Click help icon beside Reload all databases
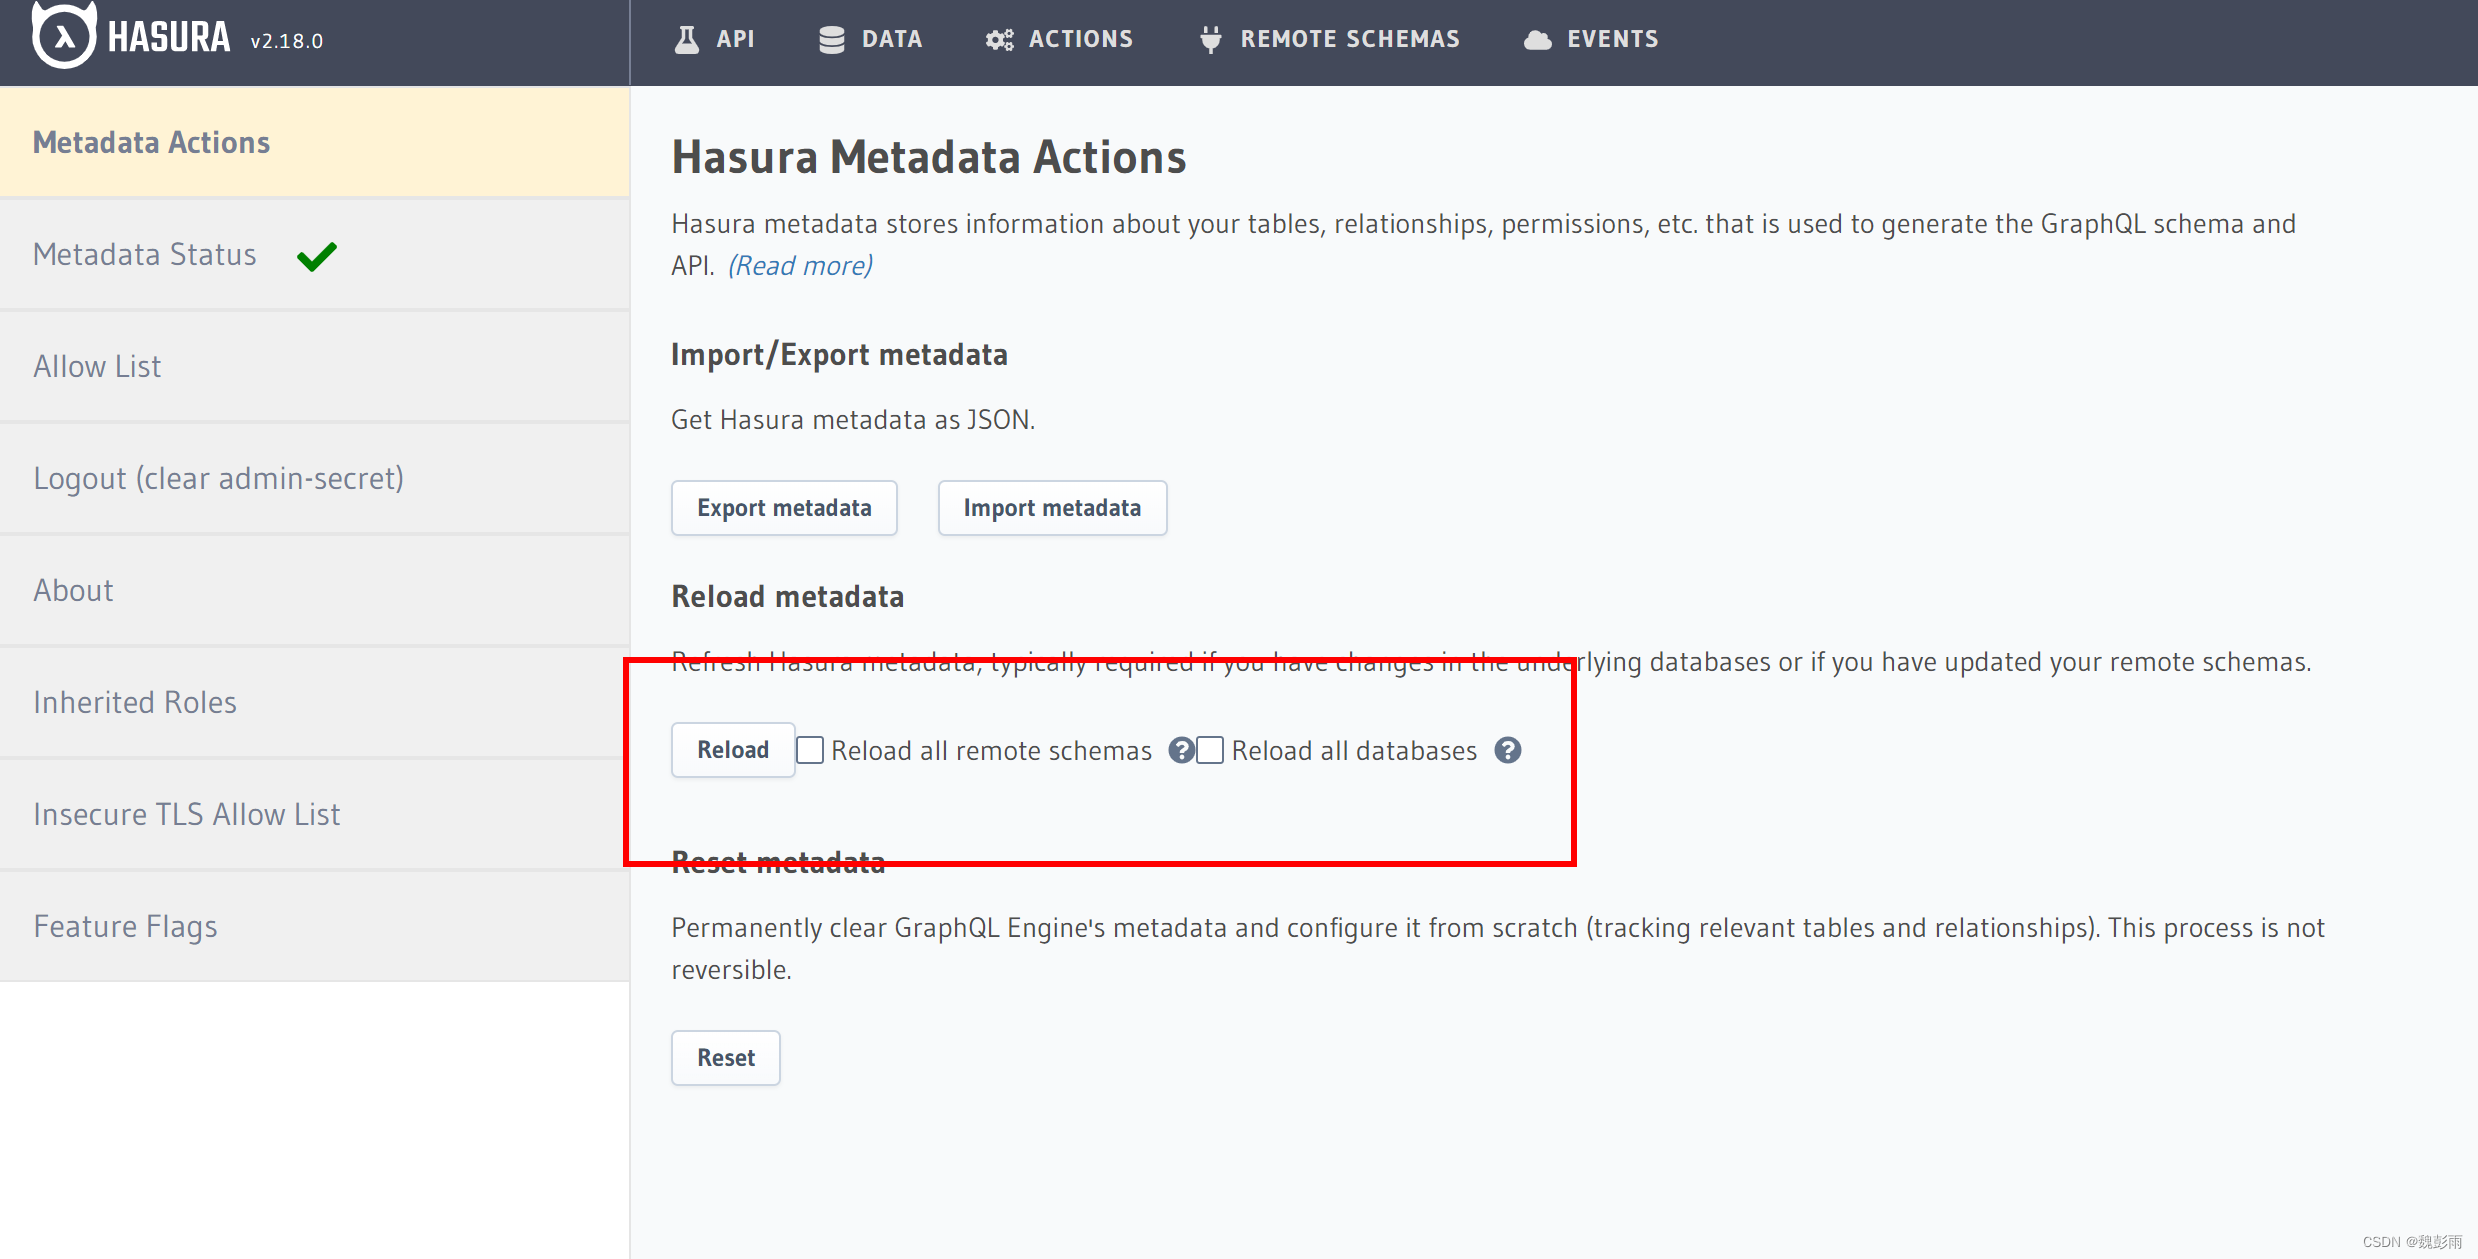2478x1259 pixels. point(1507,750)
